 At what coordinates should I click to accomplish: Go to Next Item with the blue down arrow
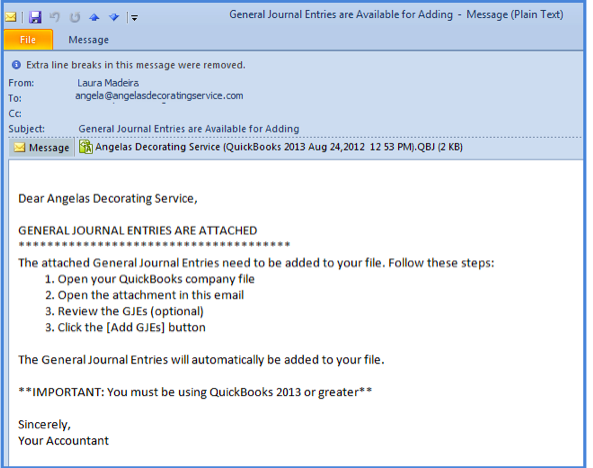114,17
